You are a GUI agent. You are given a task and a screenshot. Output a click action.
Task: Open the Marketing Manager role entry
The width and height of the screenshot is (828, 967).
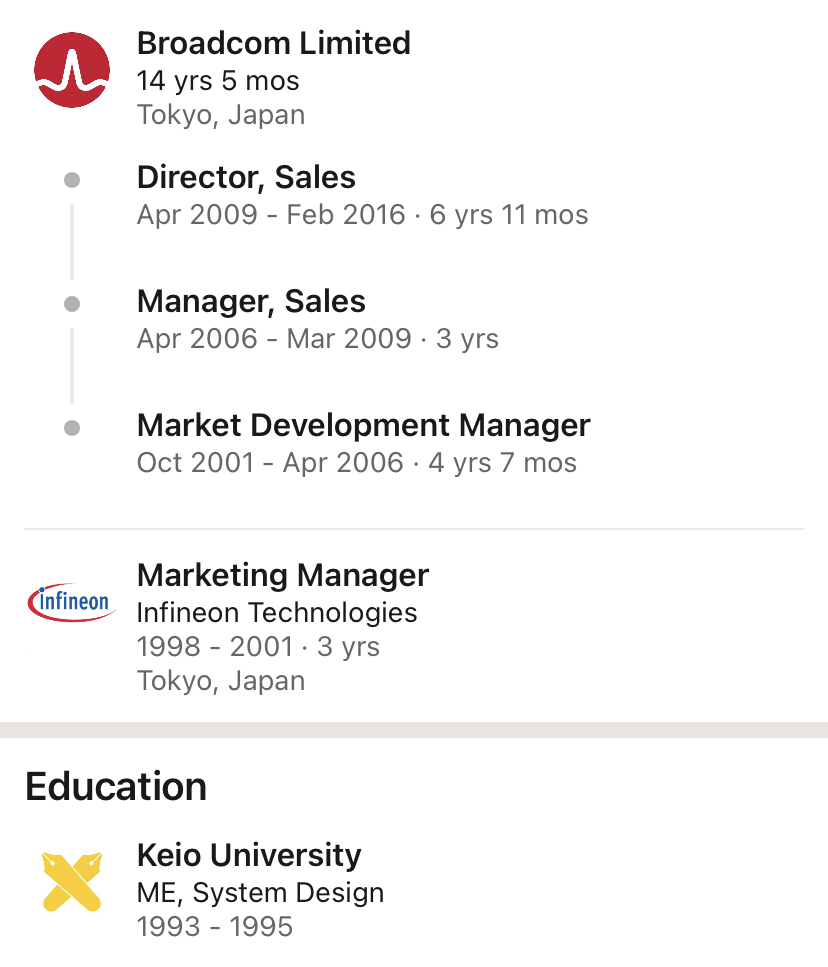tap(282, 575)
